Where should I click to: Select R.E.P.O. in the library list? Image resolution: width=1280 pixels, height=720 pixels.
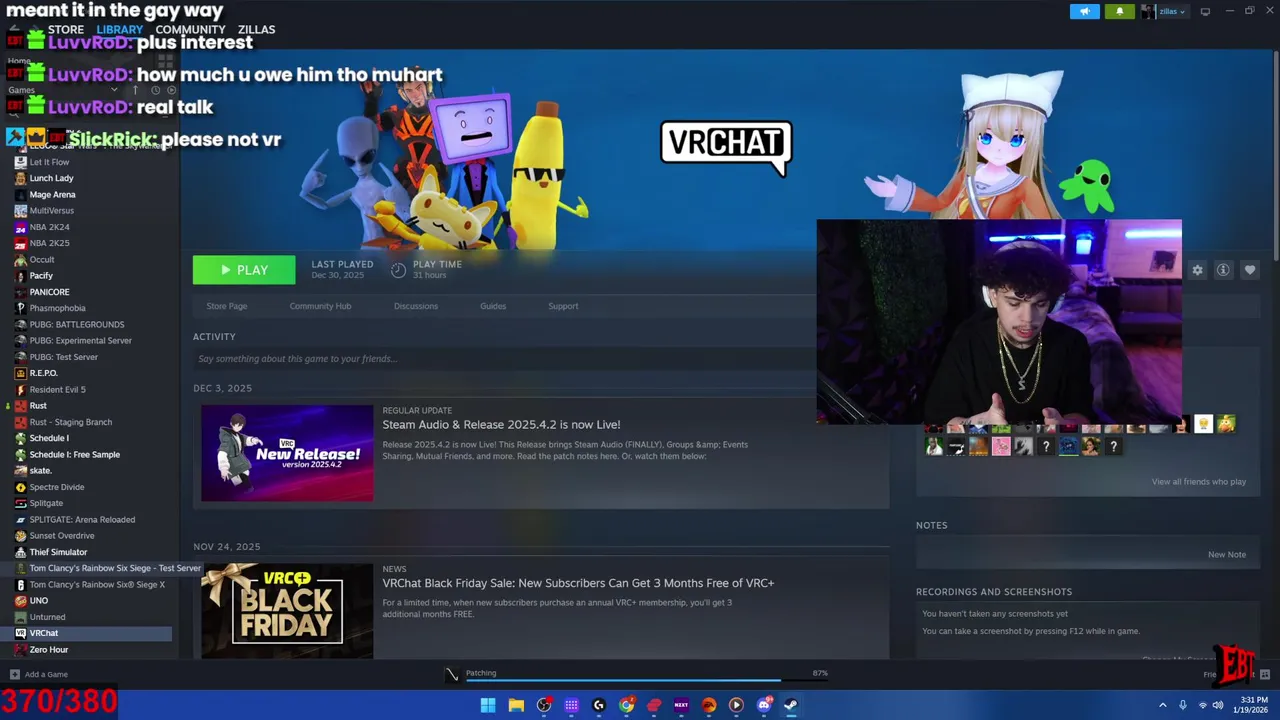[x=43, y=373]
